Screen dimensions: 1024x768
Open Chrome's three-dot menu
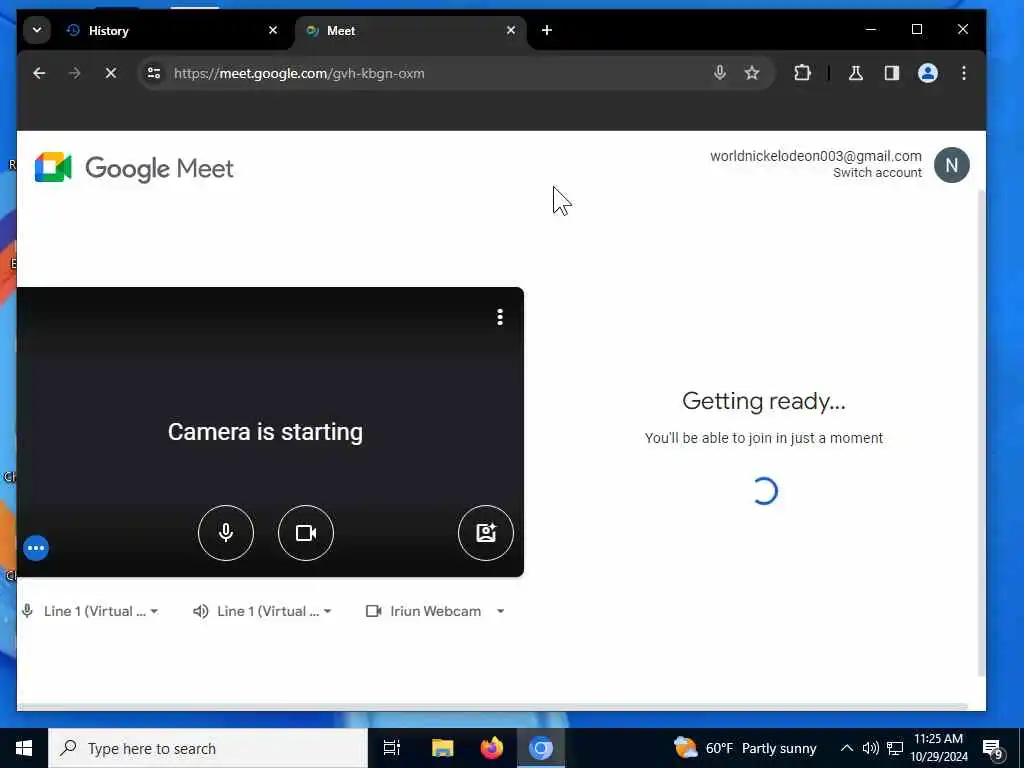[x=963, y=73]
